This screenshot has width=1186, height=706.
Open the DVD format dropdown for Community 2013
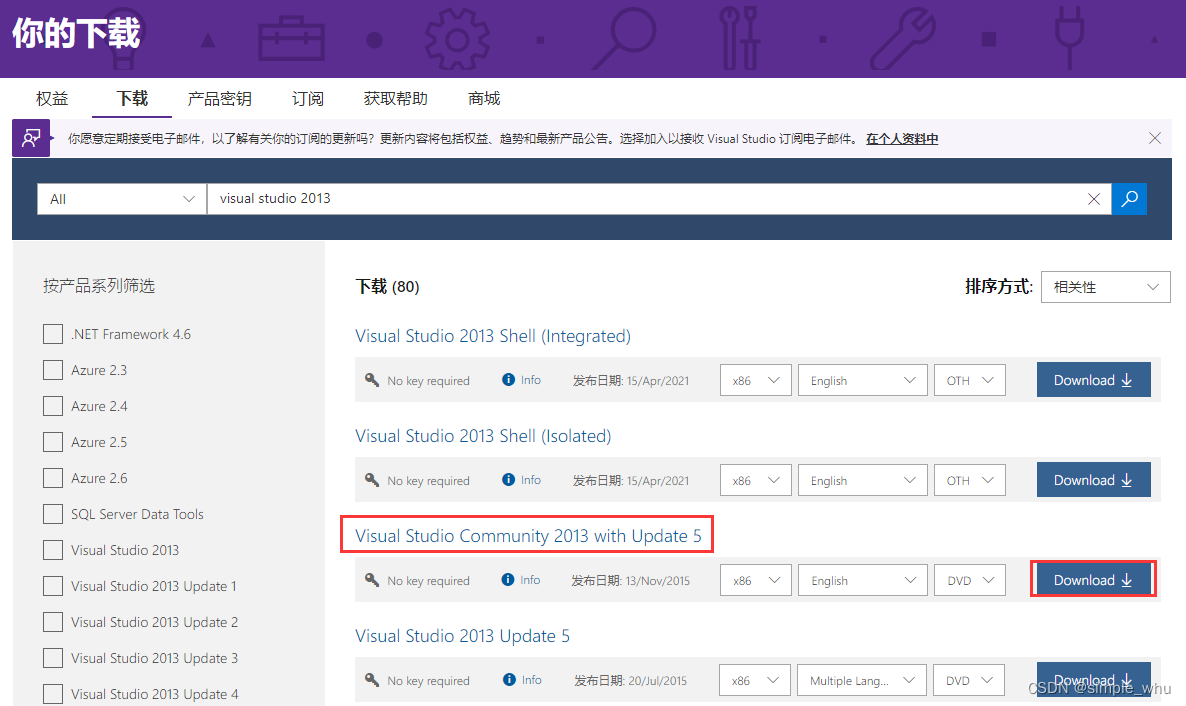969,579
